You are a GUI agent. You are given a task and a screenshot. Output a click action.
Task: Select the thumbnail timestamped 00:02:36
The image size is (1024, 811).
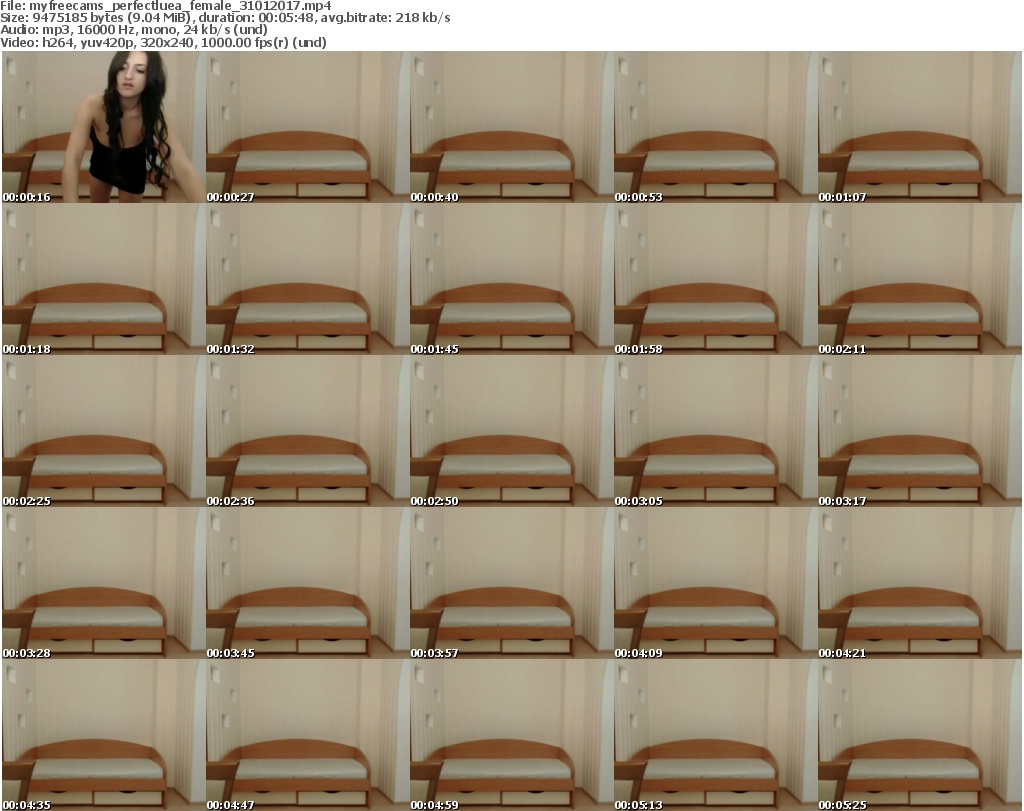tap(308, 431)
